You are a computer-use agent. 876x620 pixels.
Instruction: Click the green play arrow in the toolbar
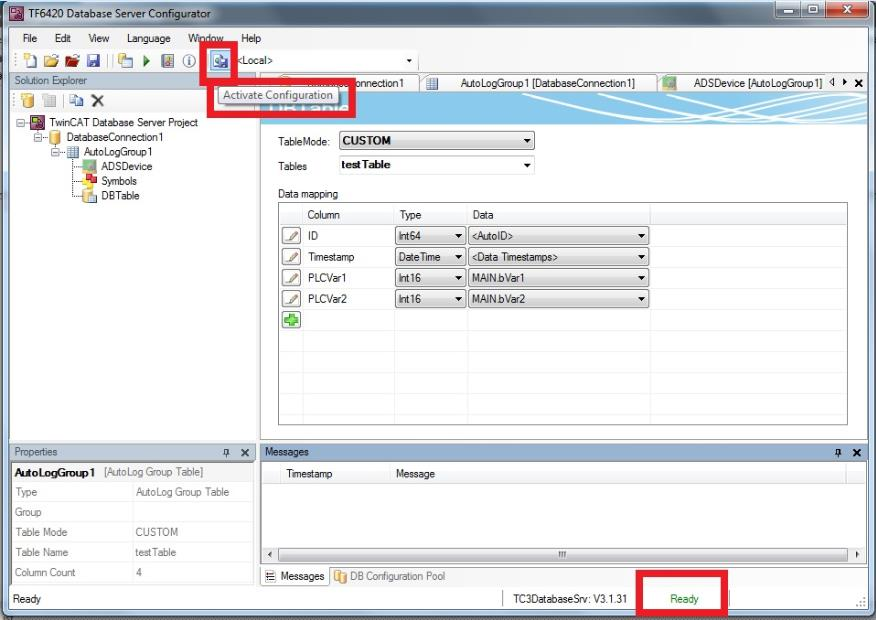(146, 60)
